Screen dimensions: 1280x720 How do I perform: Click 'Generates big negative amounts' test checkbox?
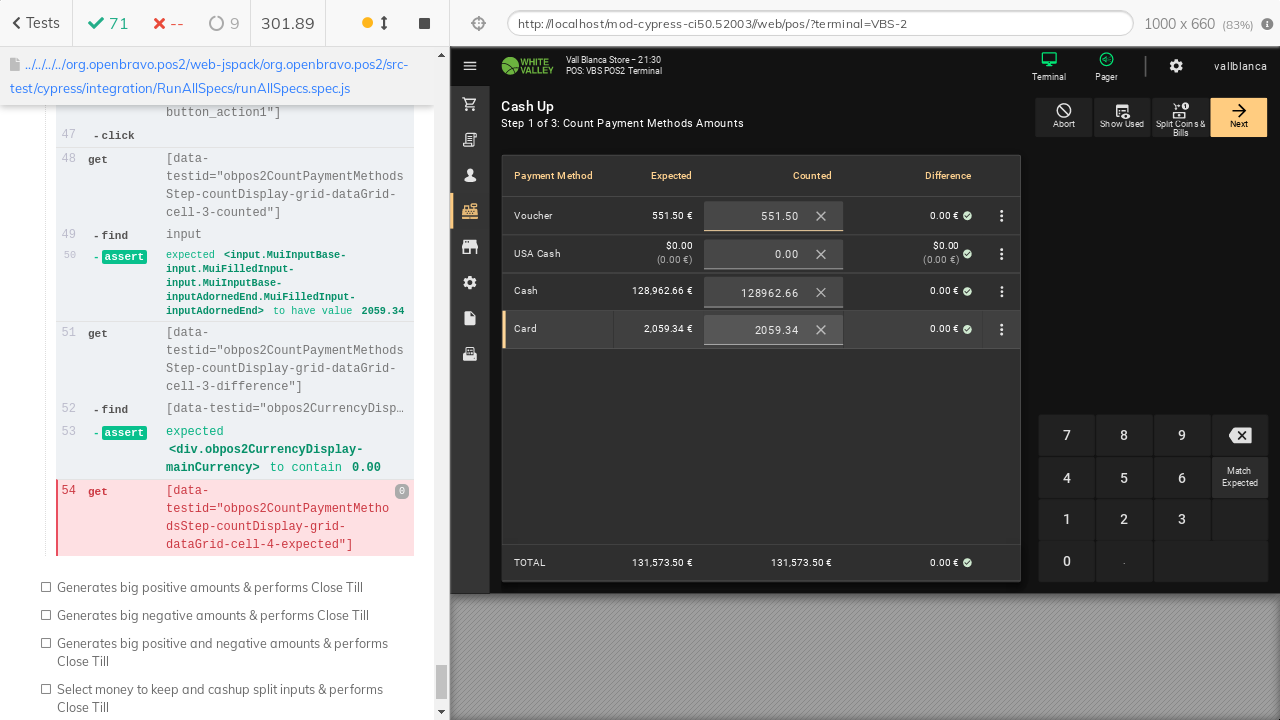pyautogui.click(x=46, y=616)
